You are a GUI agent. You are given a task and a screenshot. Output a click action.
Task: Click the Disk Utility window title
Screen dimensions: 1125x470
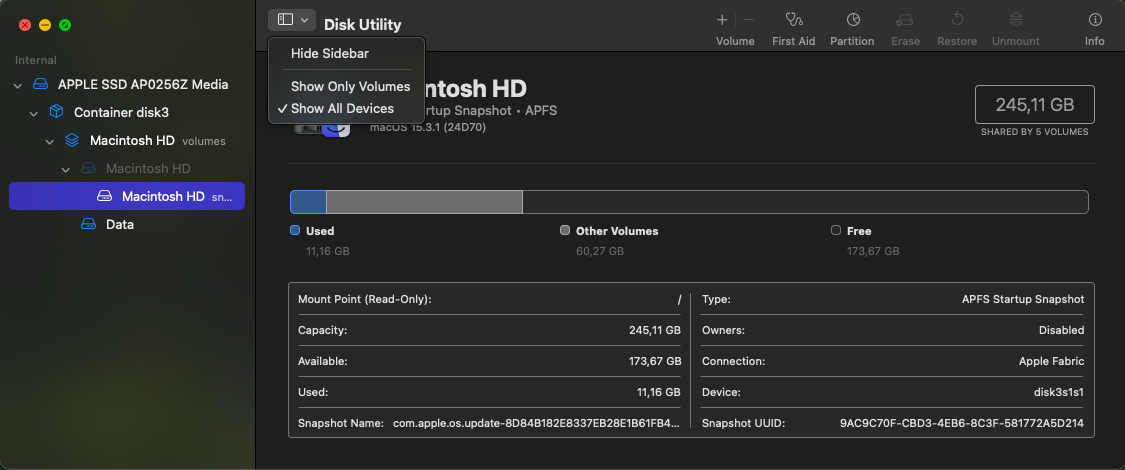(x=363, y=24)
